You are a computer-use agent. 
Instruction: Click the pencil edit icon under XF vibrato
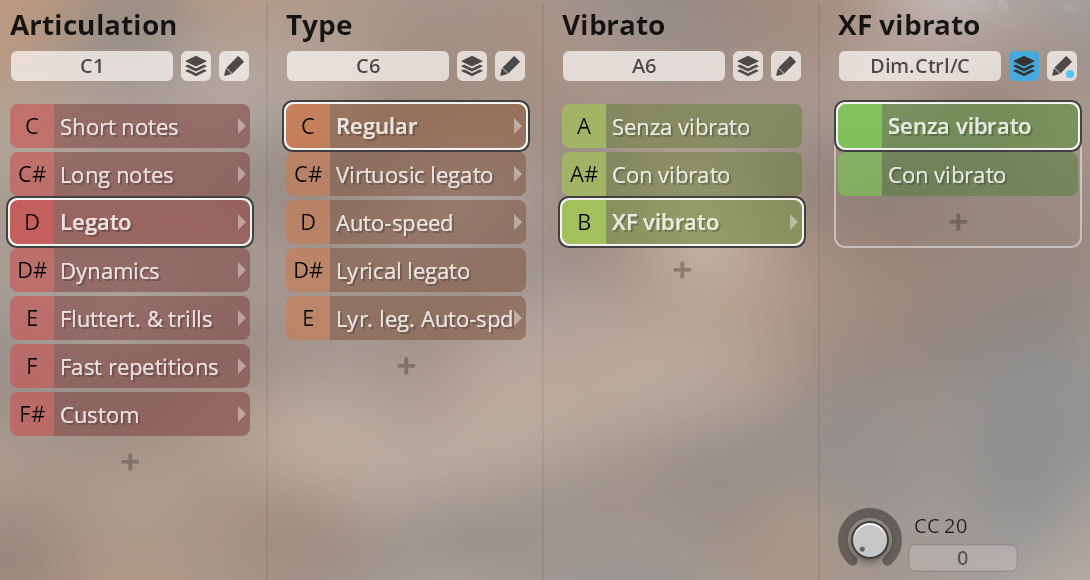point(1061,66)
